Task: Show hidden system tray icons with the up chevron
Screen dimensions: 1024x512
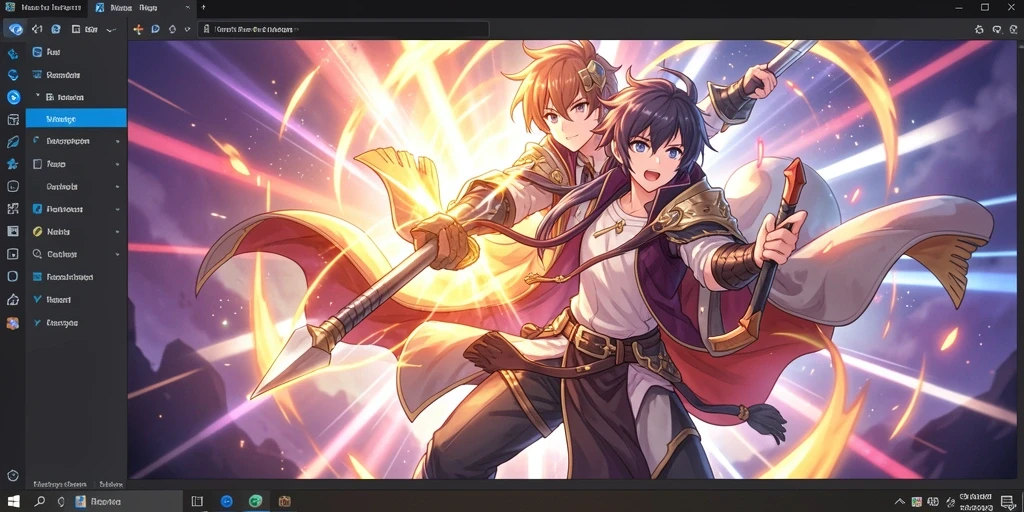Action: tap(900, 502)
